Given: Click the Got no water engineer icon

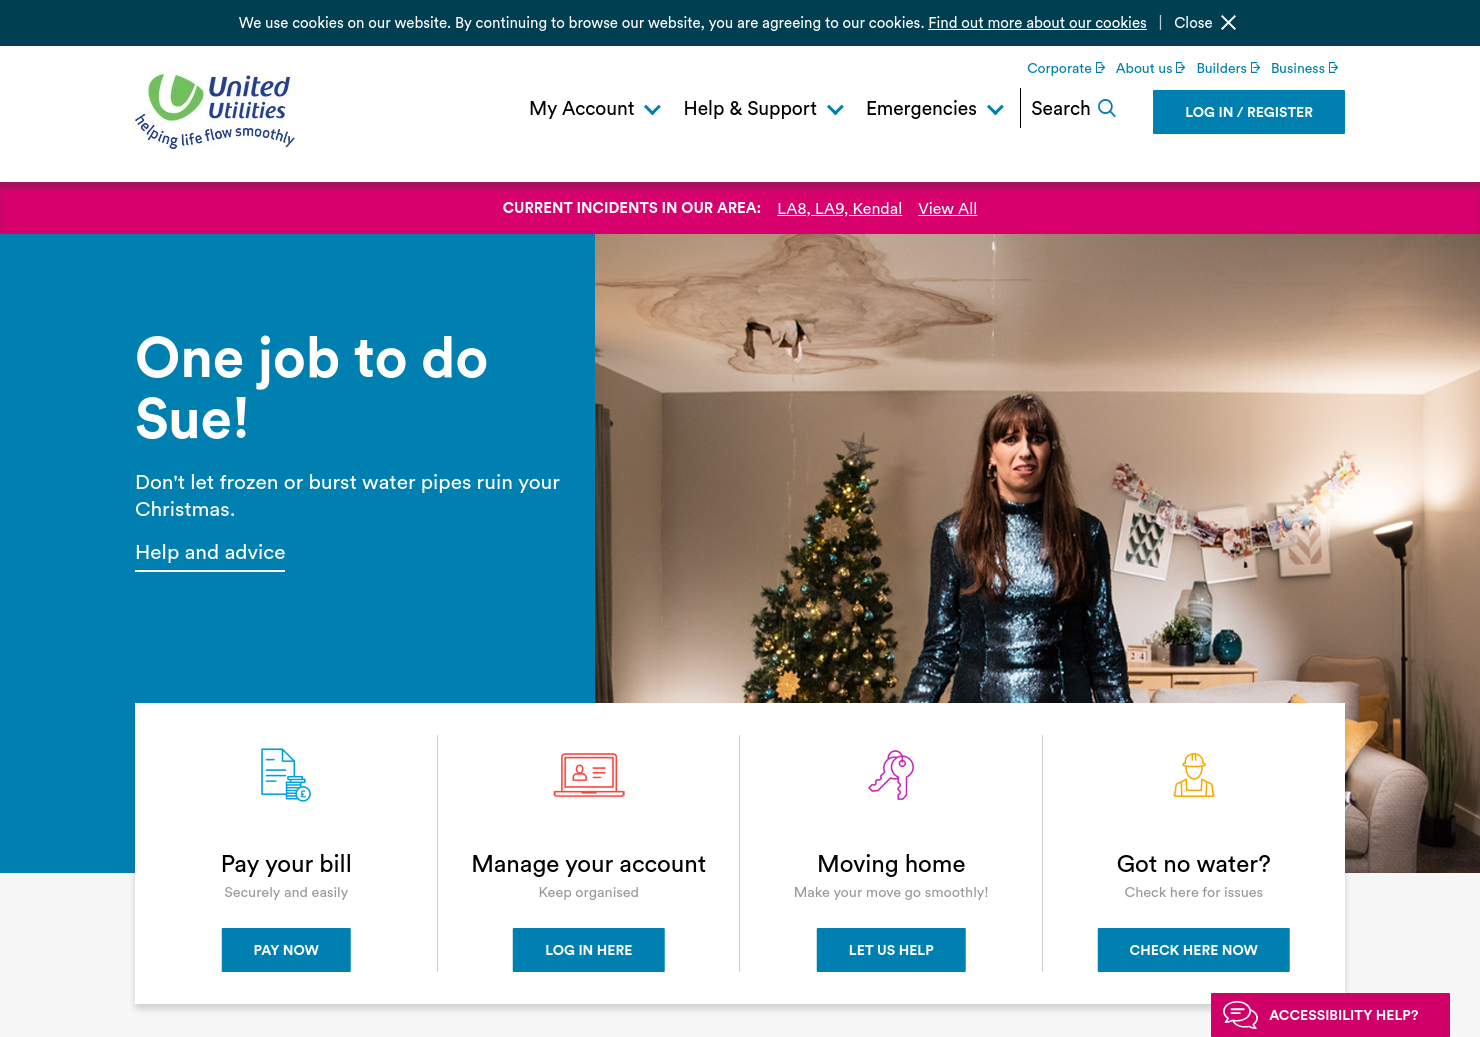Looking at the screenshot, I should click(1194, 775).
